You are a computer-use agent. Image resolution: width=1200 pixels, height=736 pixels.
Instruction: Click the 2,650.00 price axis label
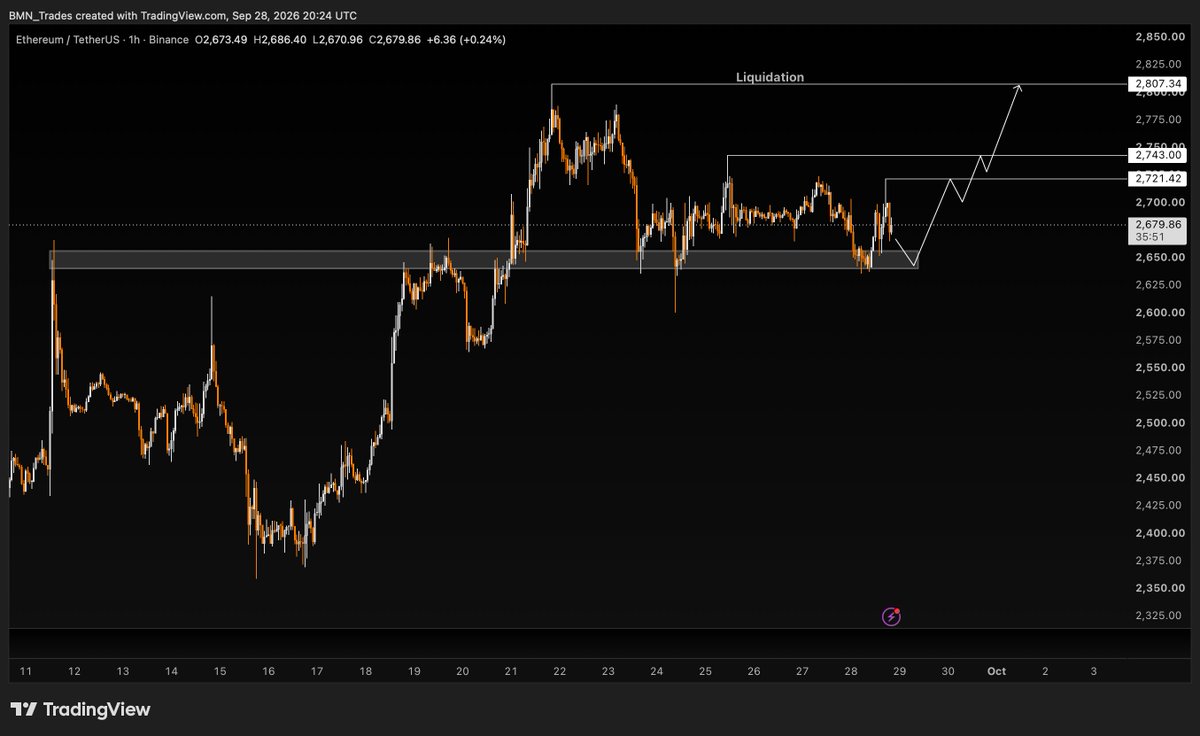1159,257
